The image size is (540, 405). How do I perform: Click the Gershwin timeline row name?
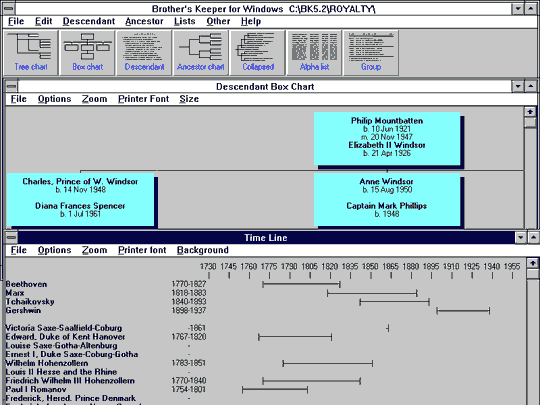coord(23,311)
